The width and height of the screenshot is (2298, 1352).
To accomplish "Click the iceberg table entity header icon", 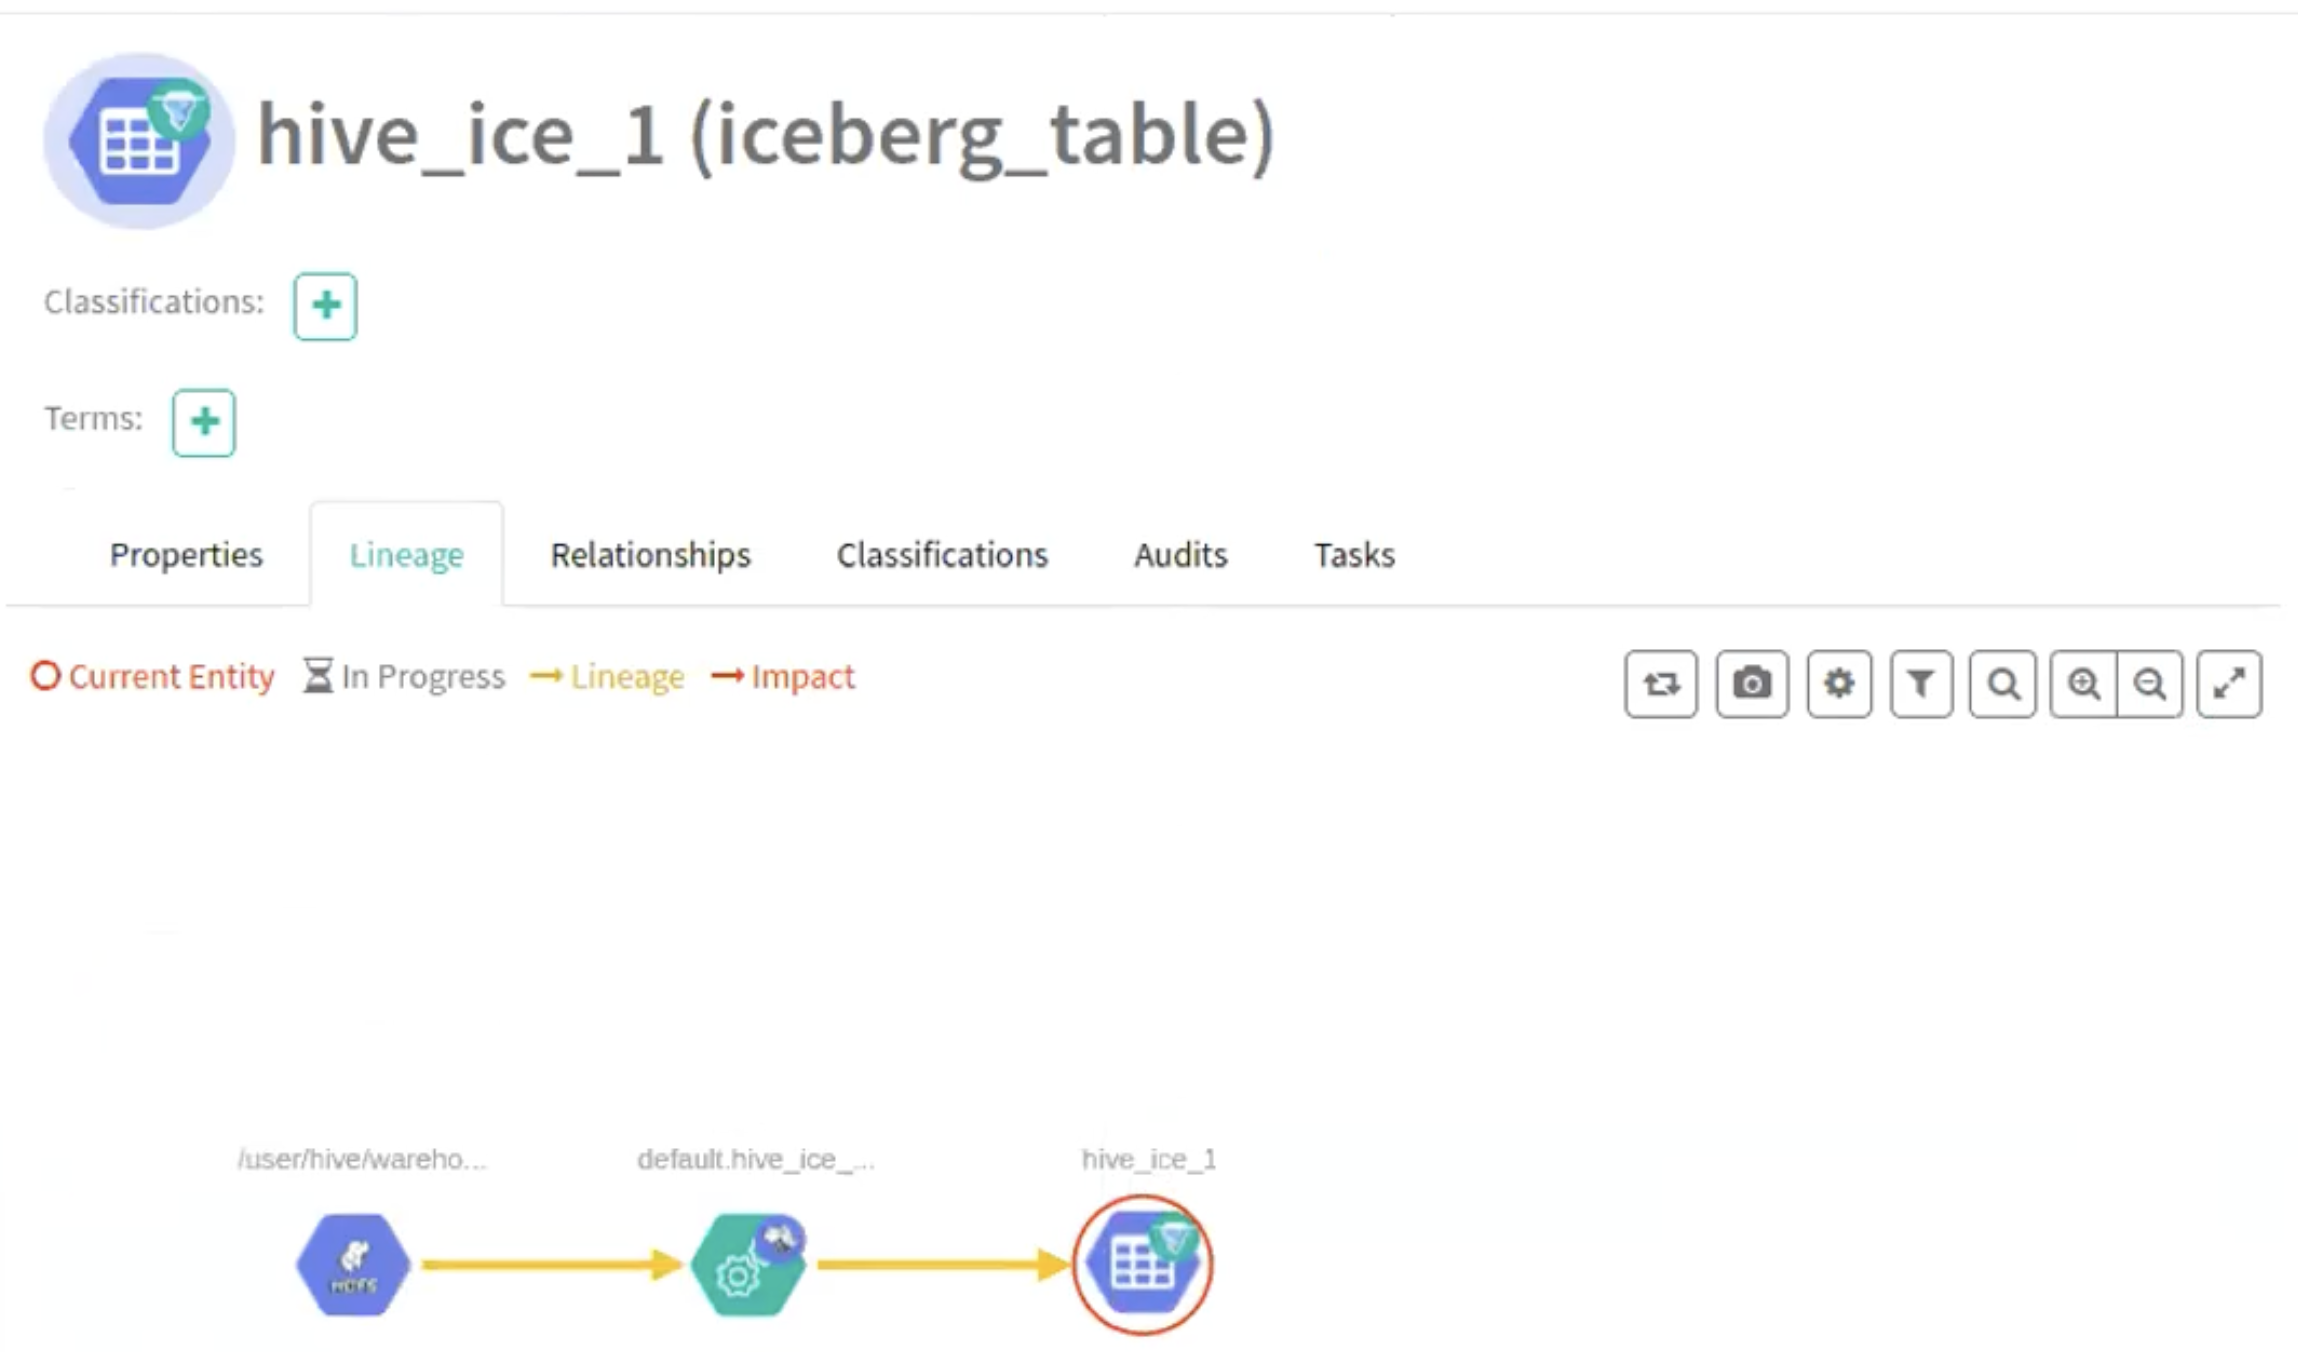I will pos(139,141).
